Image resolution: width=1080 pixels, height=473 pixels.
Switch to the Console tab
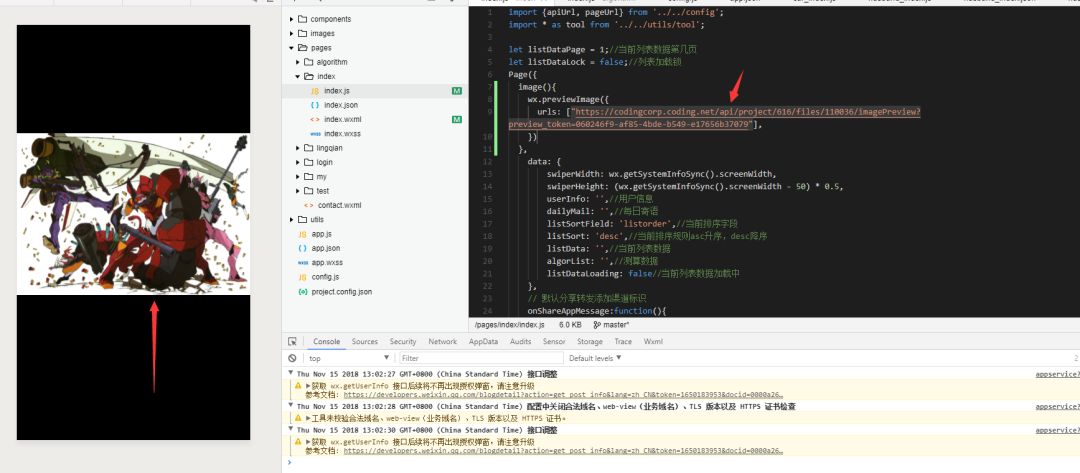pos(326,341)
